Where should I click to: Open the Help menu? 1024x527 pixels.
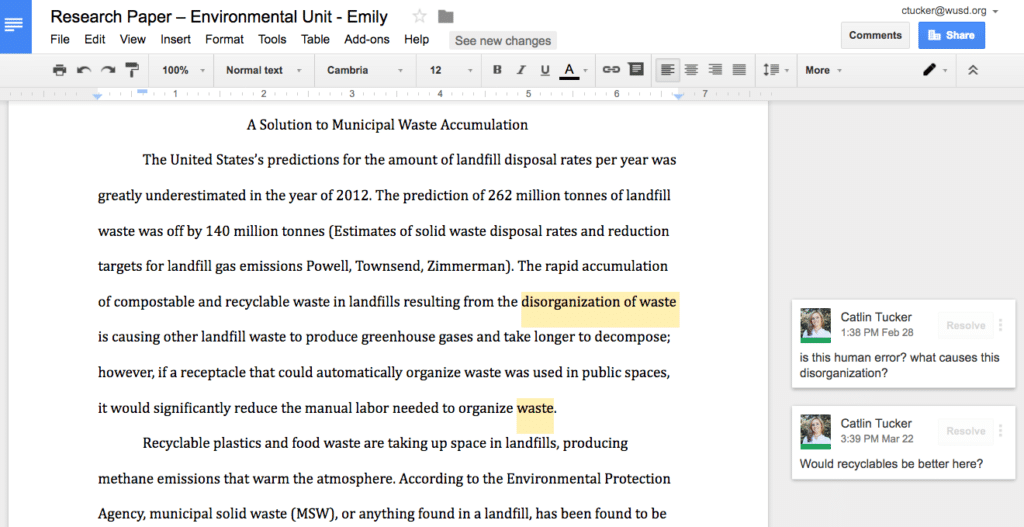click(x=416, y=39)
